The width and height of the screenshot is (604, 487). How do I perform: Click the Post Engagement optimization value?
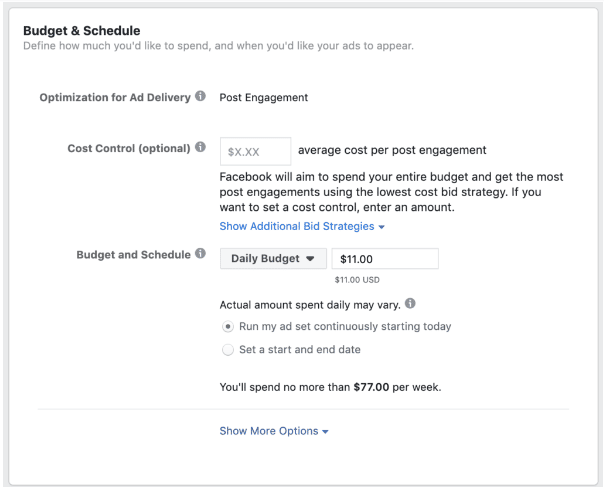263,97
